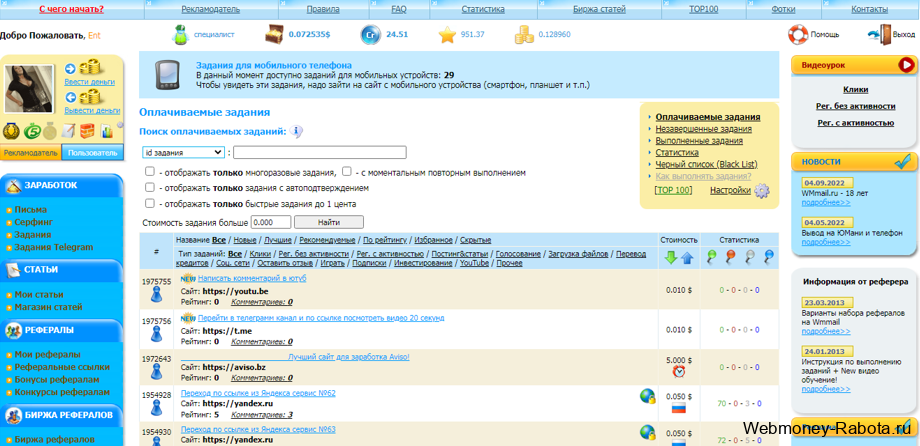Click the notepad with pencil icon
920x446 pixels.
[69, 130]
